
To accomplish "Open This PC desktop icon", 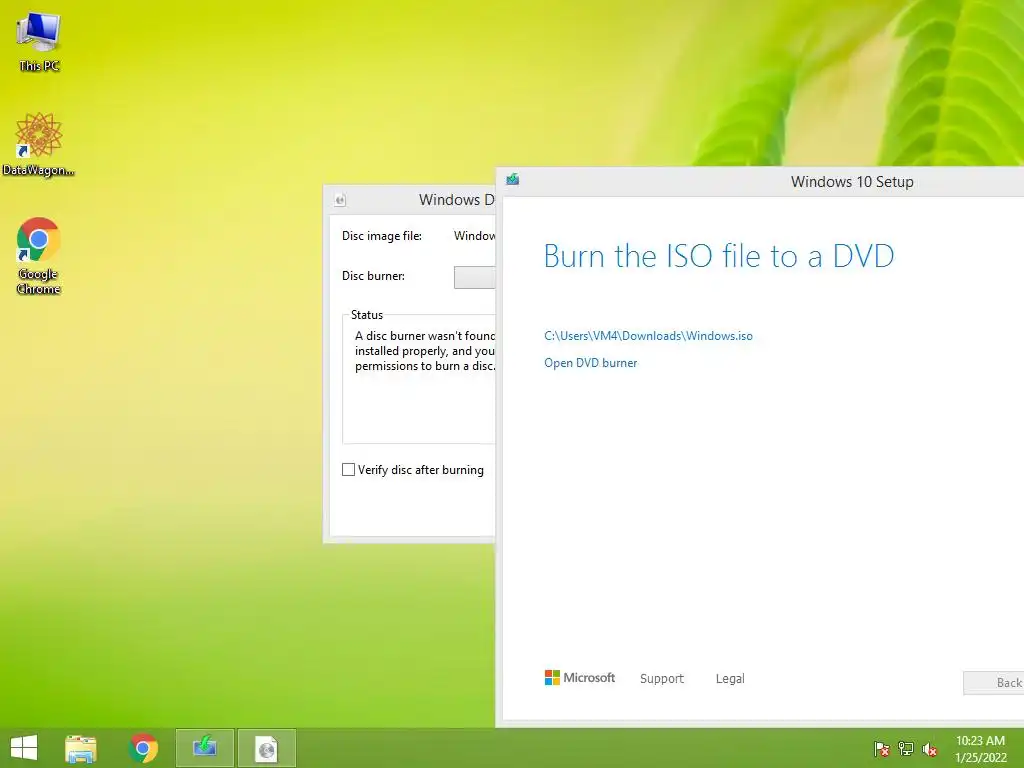I will pos(39,40).
